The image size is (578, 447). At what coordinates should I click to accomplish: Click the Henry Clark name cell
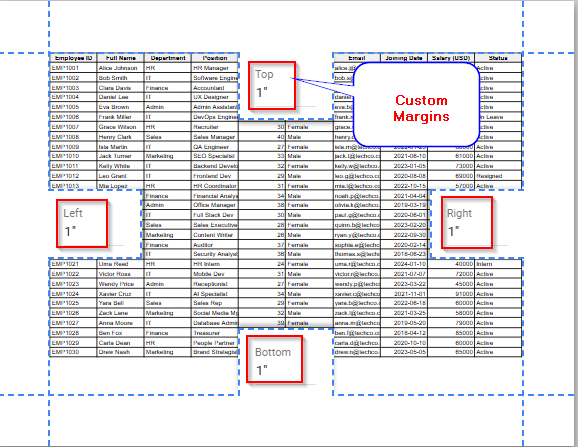tap(121, 137)
